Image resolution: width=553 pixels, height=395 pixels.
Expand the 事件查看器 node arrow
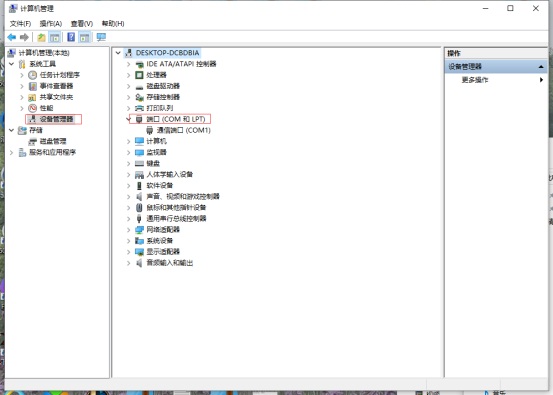point(22,86)
